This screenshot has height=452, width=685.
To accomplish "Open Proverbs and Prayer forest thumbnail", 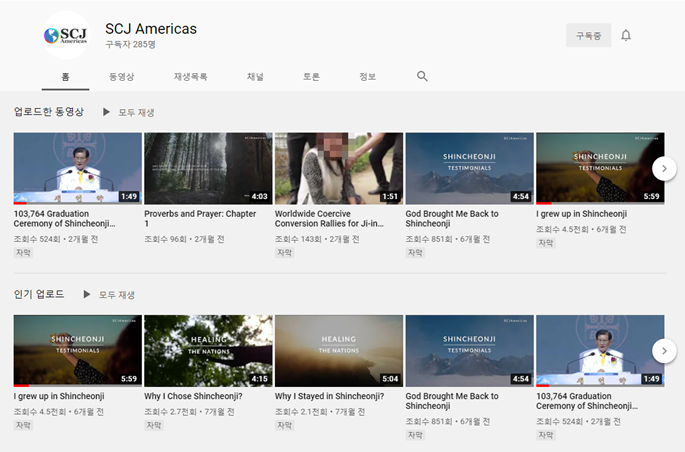I will pyautogui.click(x=208, y=169).
